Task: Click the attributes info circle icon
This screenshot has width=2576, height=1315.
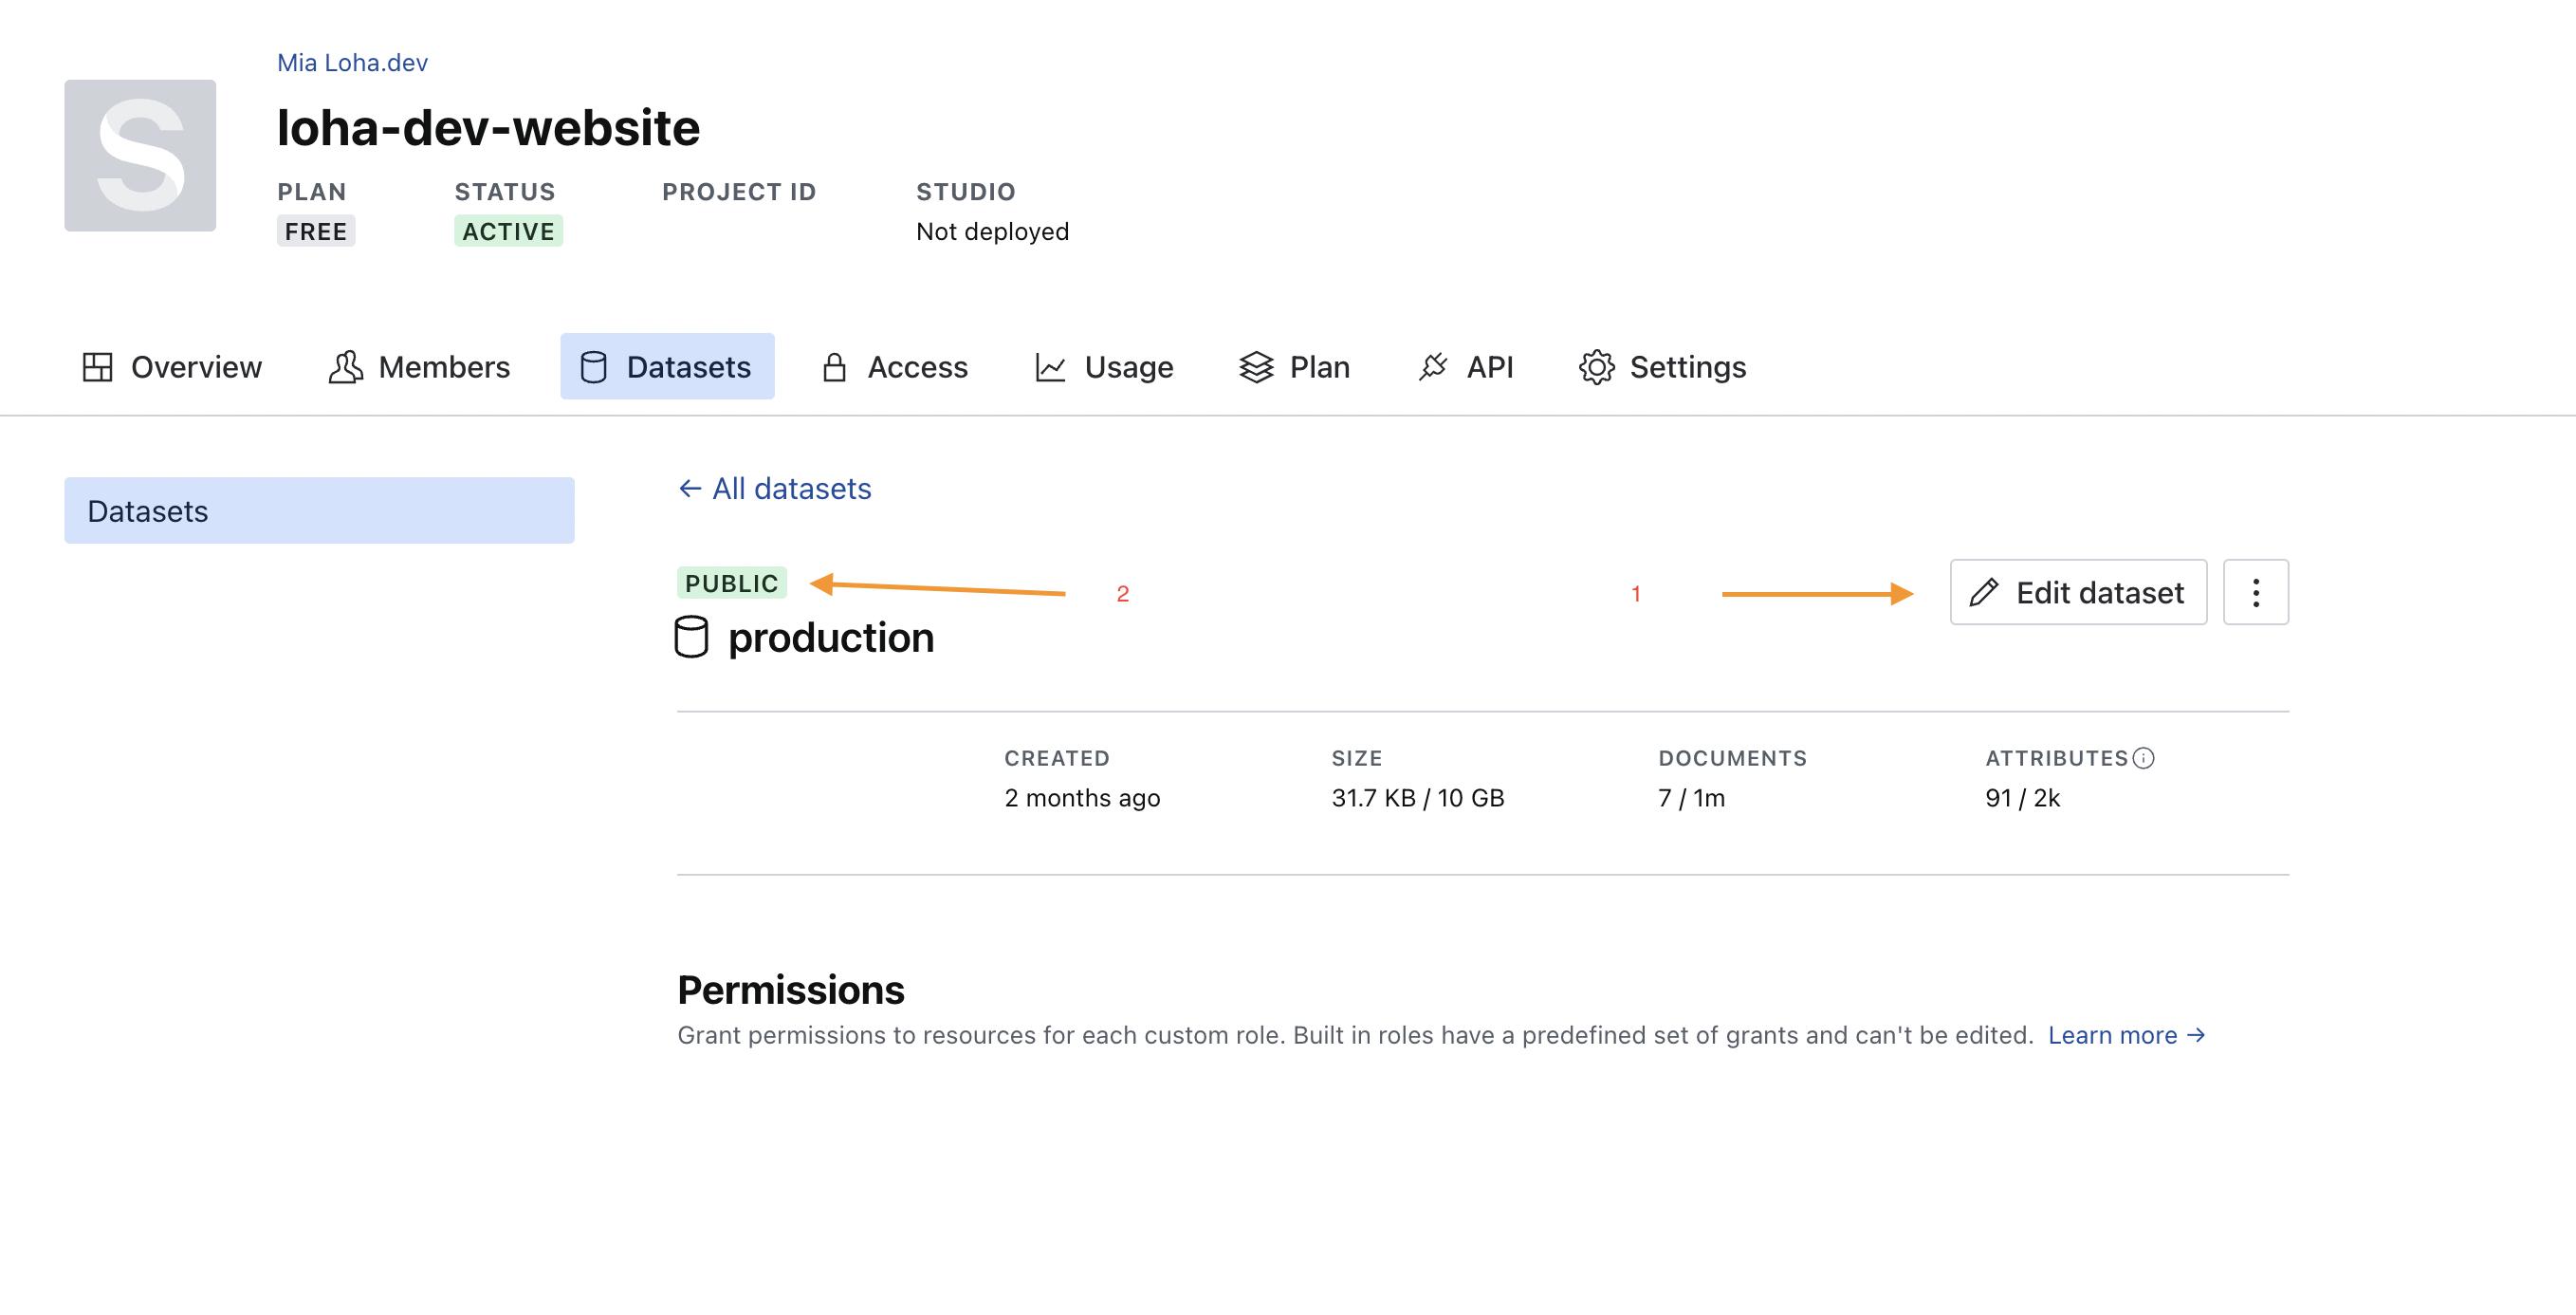Action: click(2143, 758)
